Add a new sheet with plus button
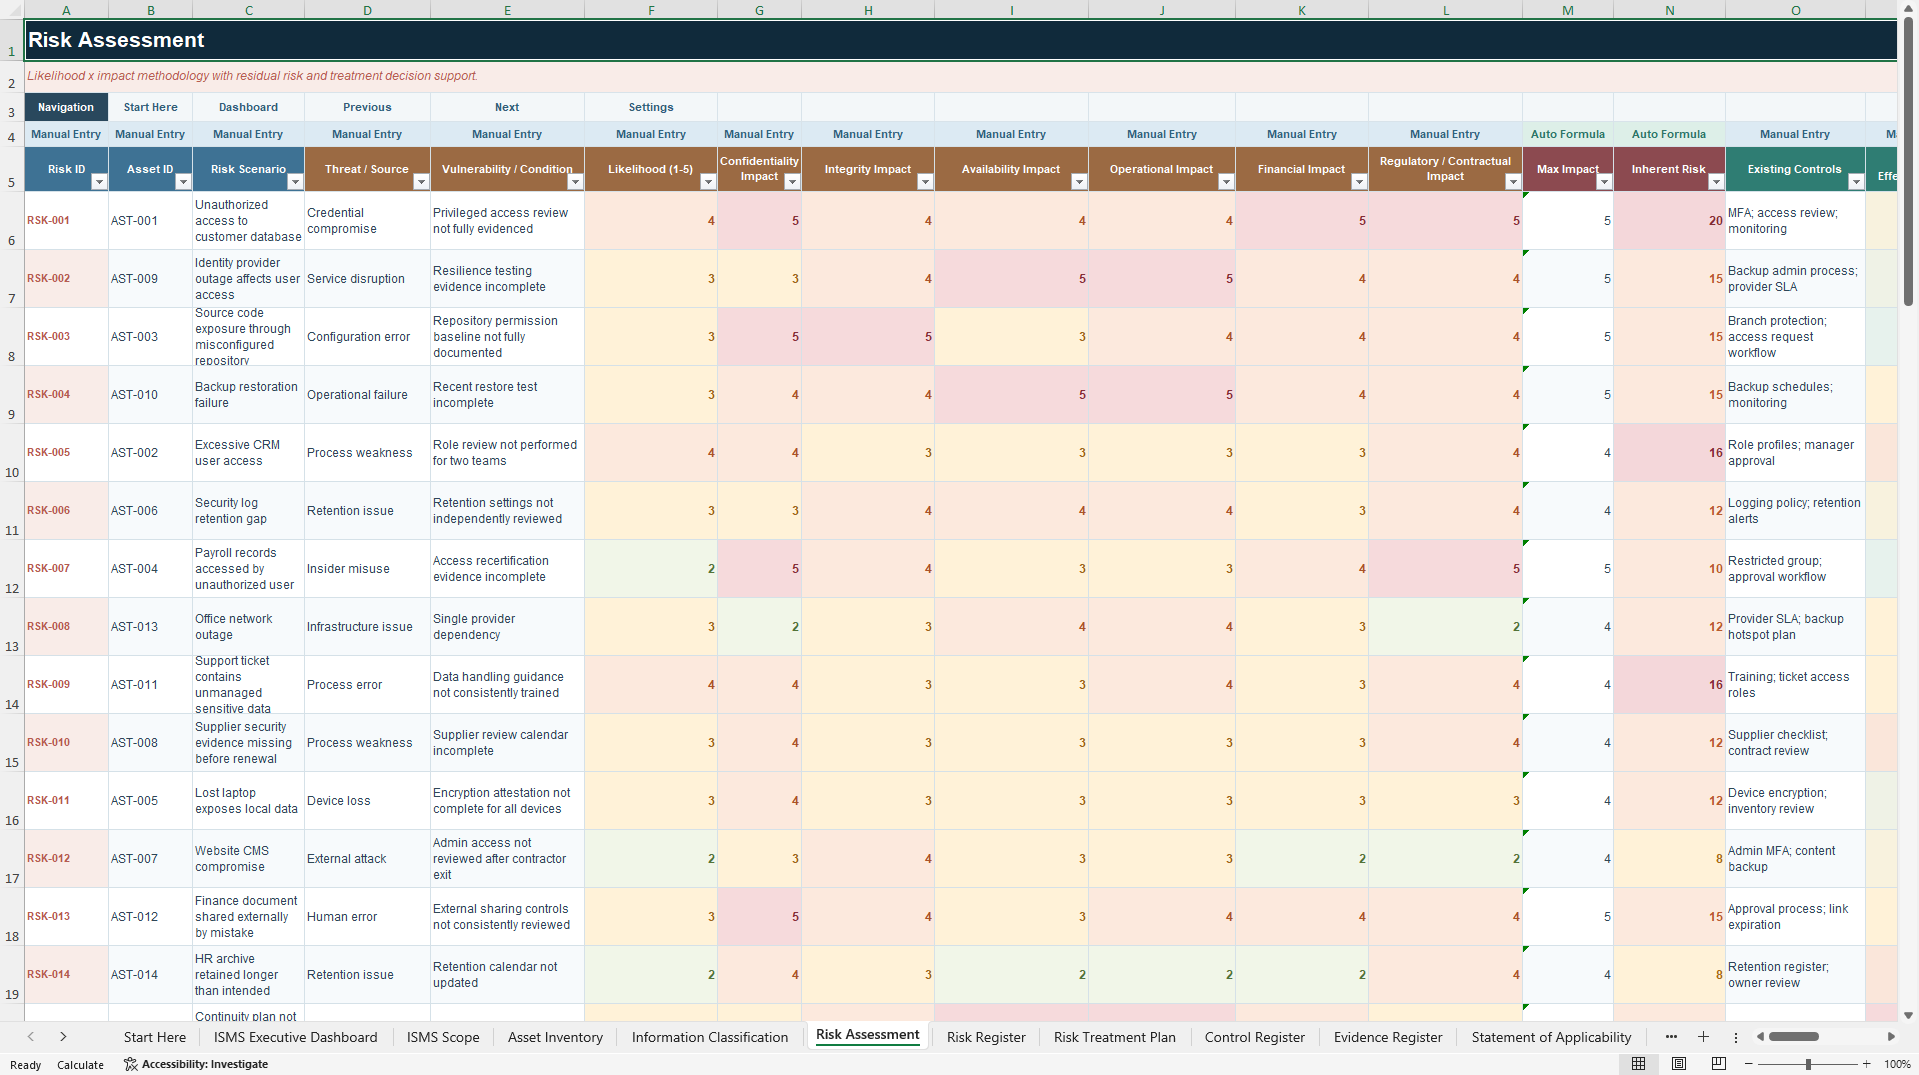The width and height of the screenshot is (1919, 1075). click(x=1703, y=1037)
